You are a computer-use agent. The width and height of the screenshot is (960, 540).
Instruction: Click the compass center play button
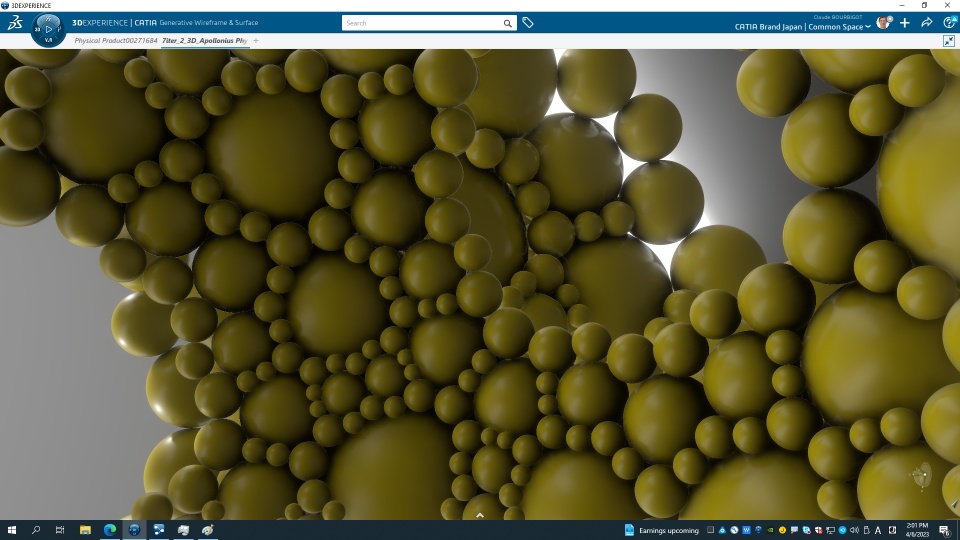click(49, 29)
